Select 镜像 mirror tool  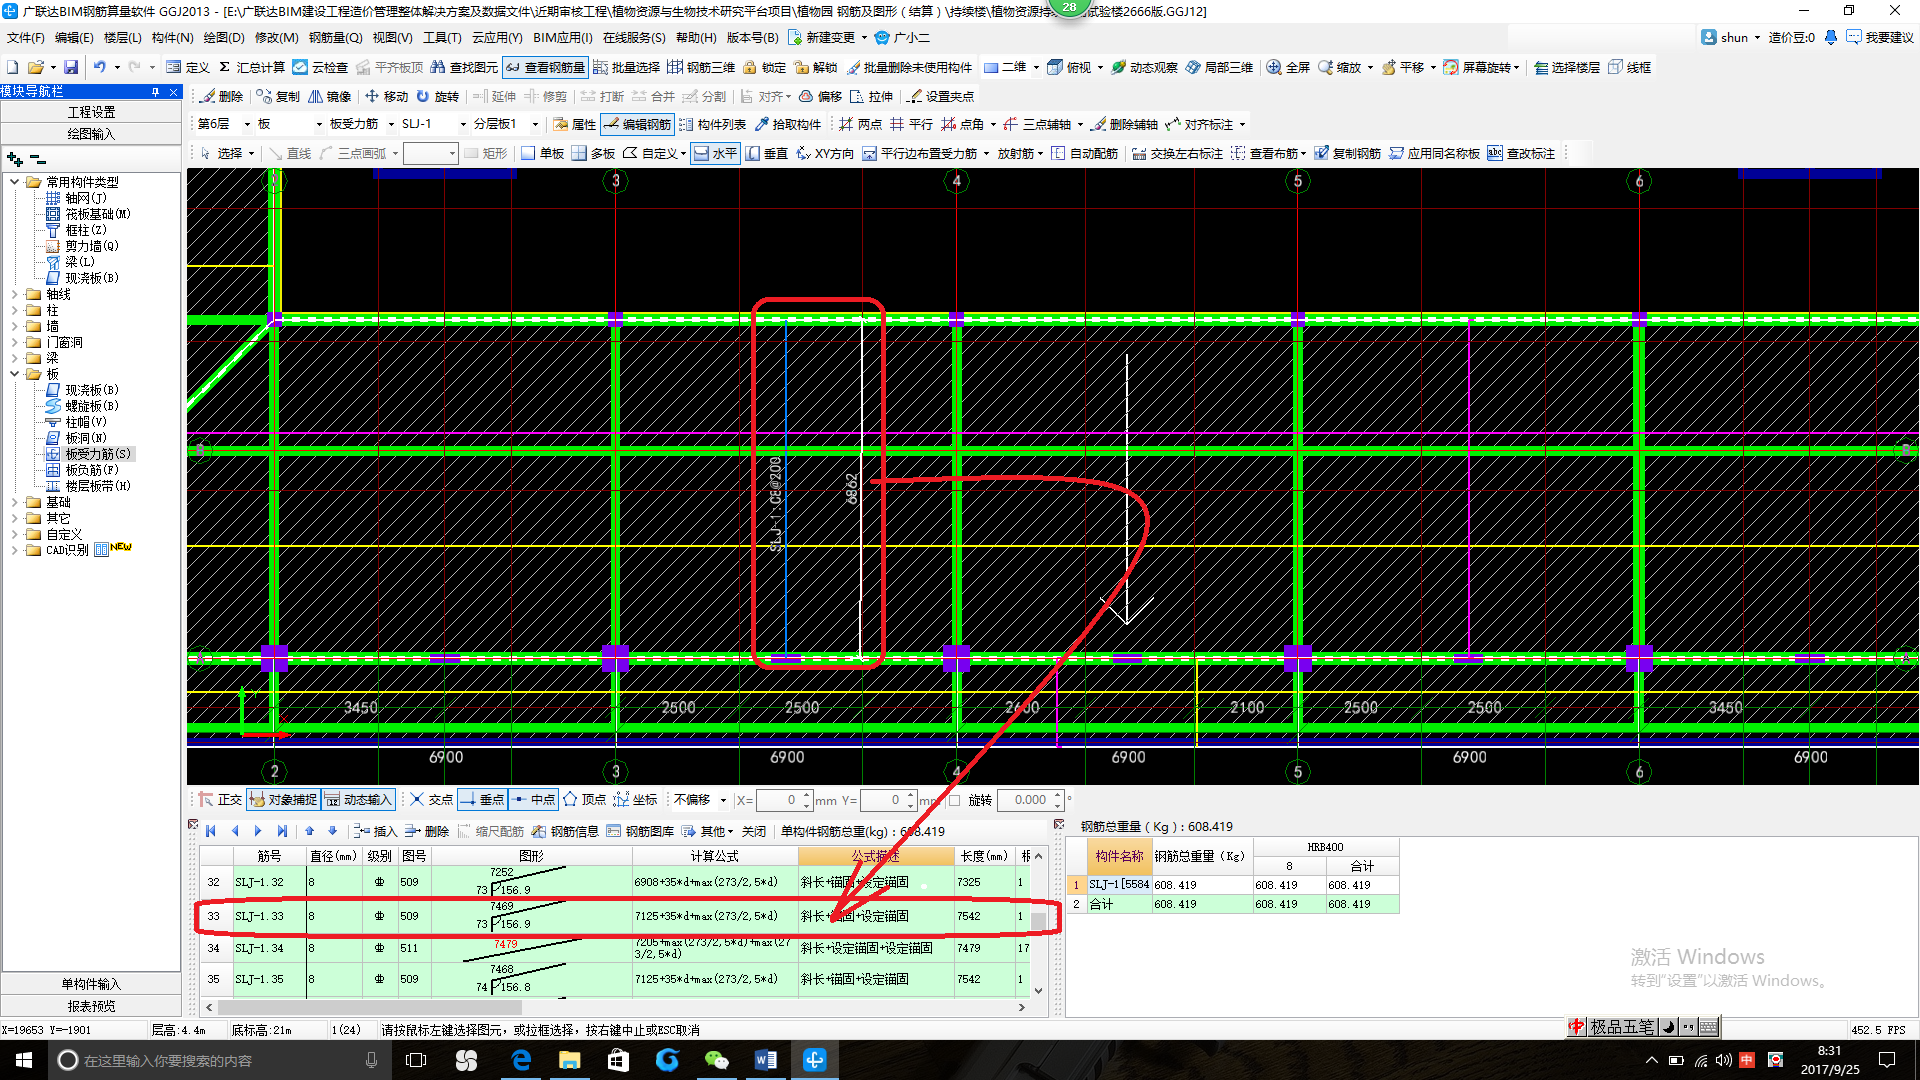[x=329, y=96]
